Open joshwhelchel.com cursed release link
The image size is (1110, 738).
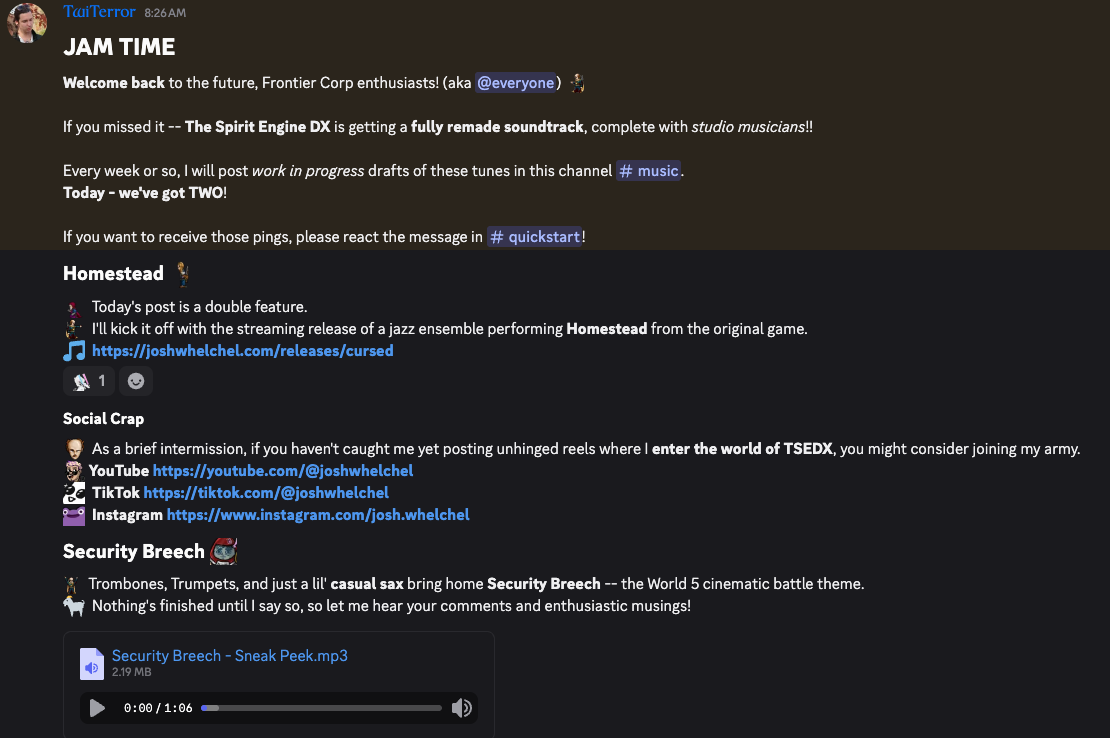(x=242, y=351)
